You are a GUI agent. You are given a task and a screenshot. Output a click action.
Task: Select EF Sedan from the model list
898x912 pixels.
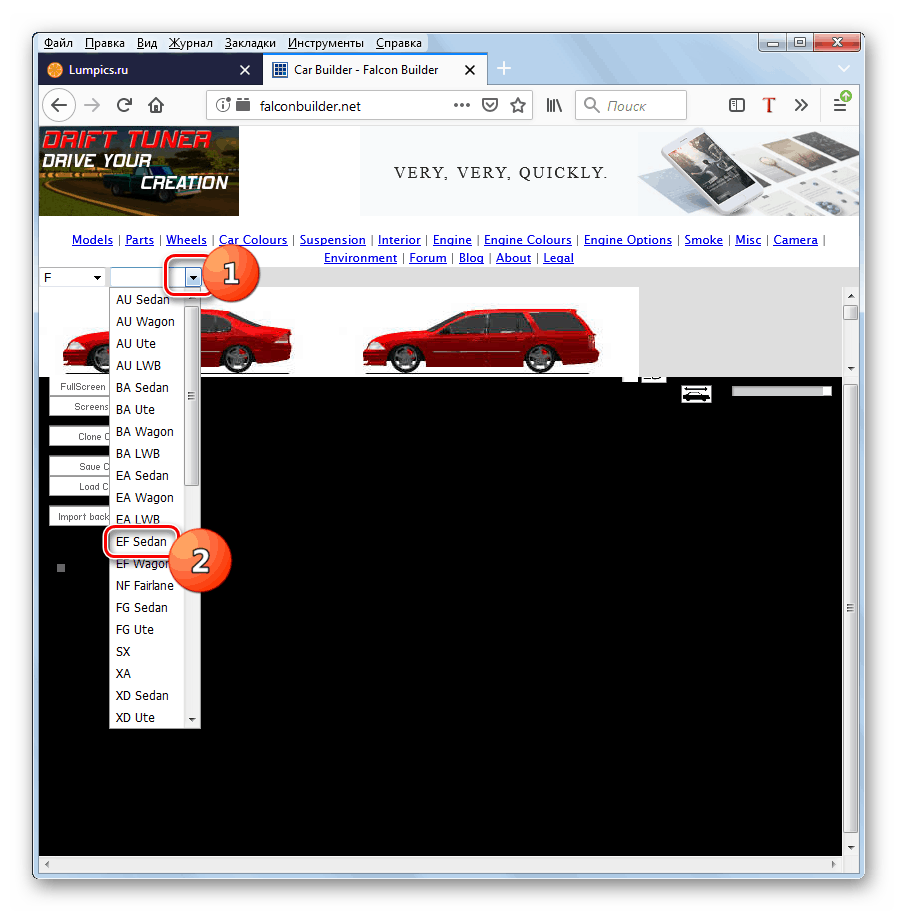pos(141,541)
